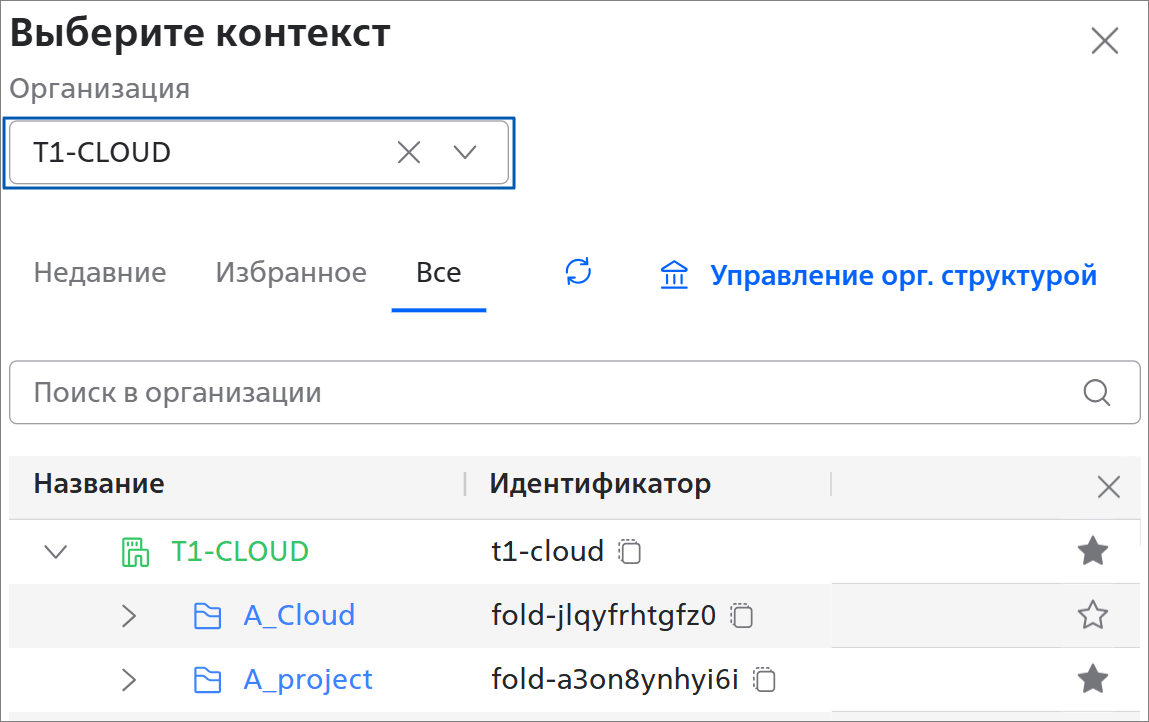The image size is (1149, 722).
Task: Switch to the Недавние tab
Action: 100,273
